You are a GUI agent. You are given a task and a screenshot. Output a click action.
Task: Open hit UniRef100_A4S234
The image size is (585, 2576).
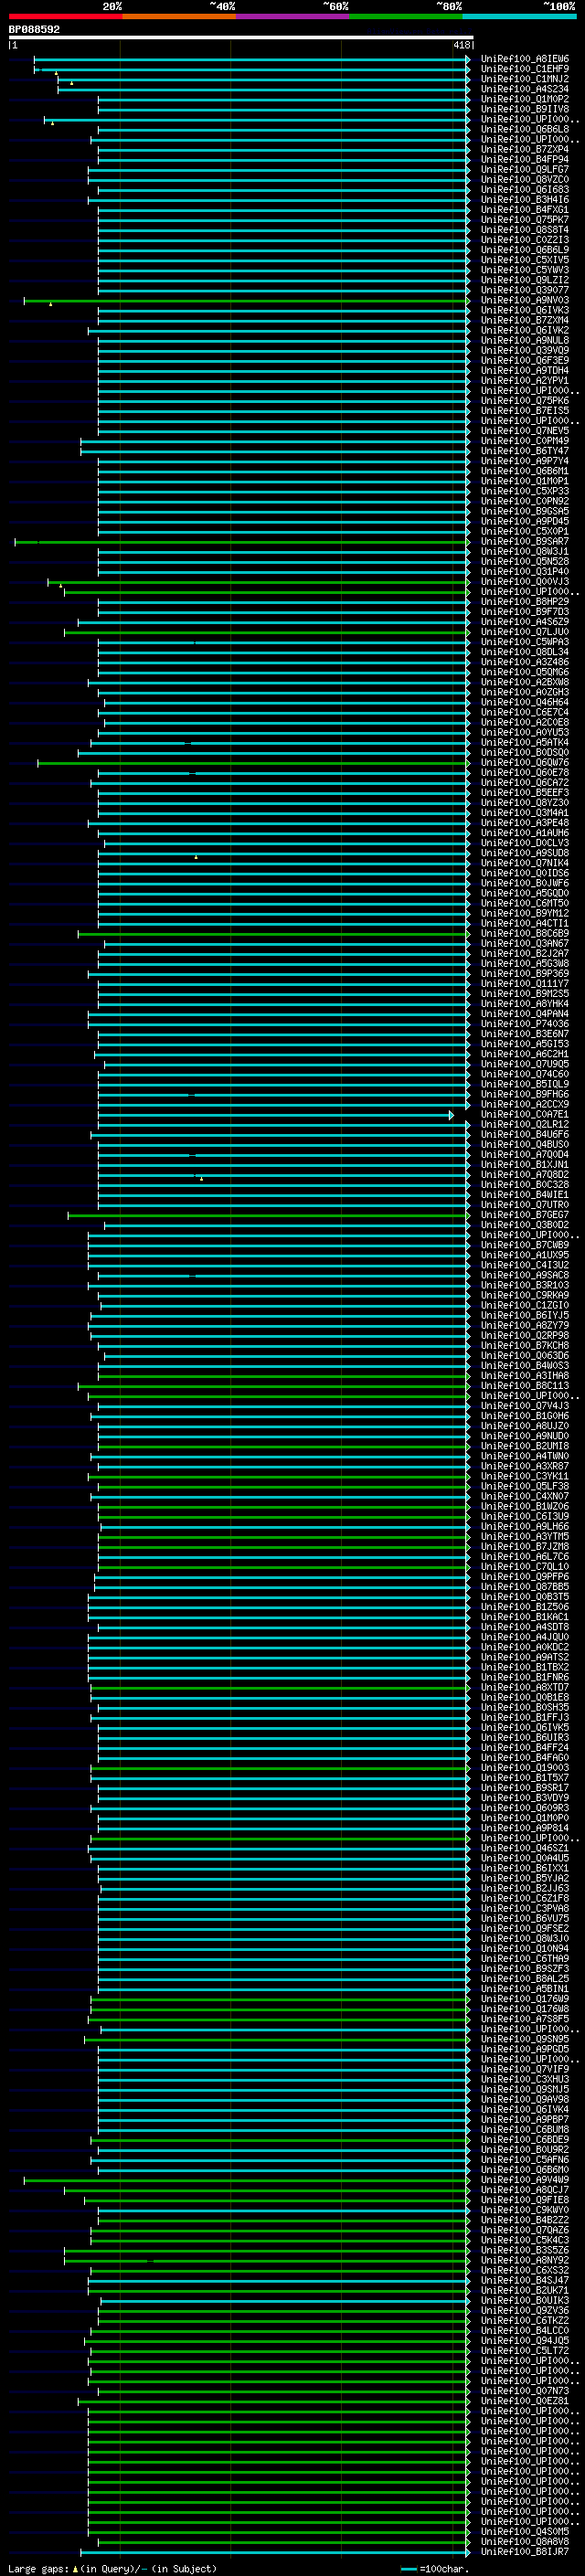pyautogui.click(x=525, y=89)
